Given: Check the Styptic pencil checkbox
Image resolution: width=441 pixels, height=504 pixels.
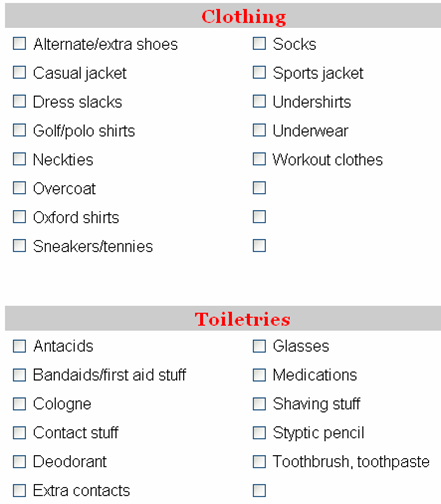Looking at the screenshot, I should 259,433.
